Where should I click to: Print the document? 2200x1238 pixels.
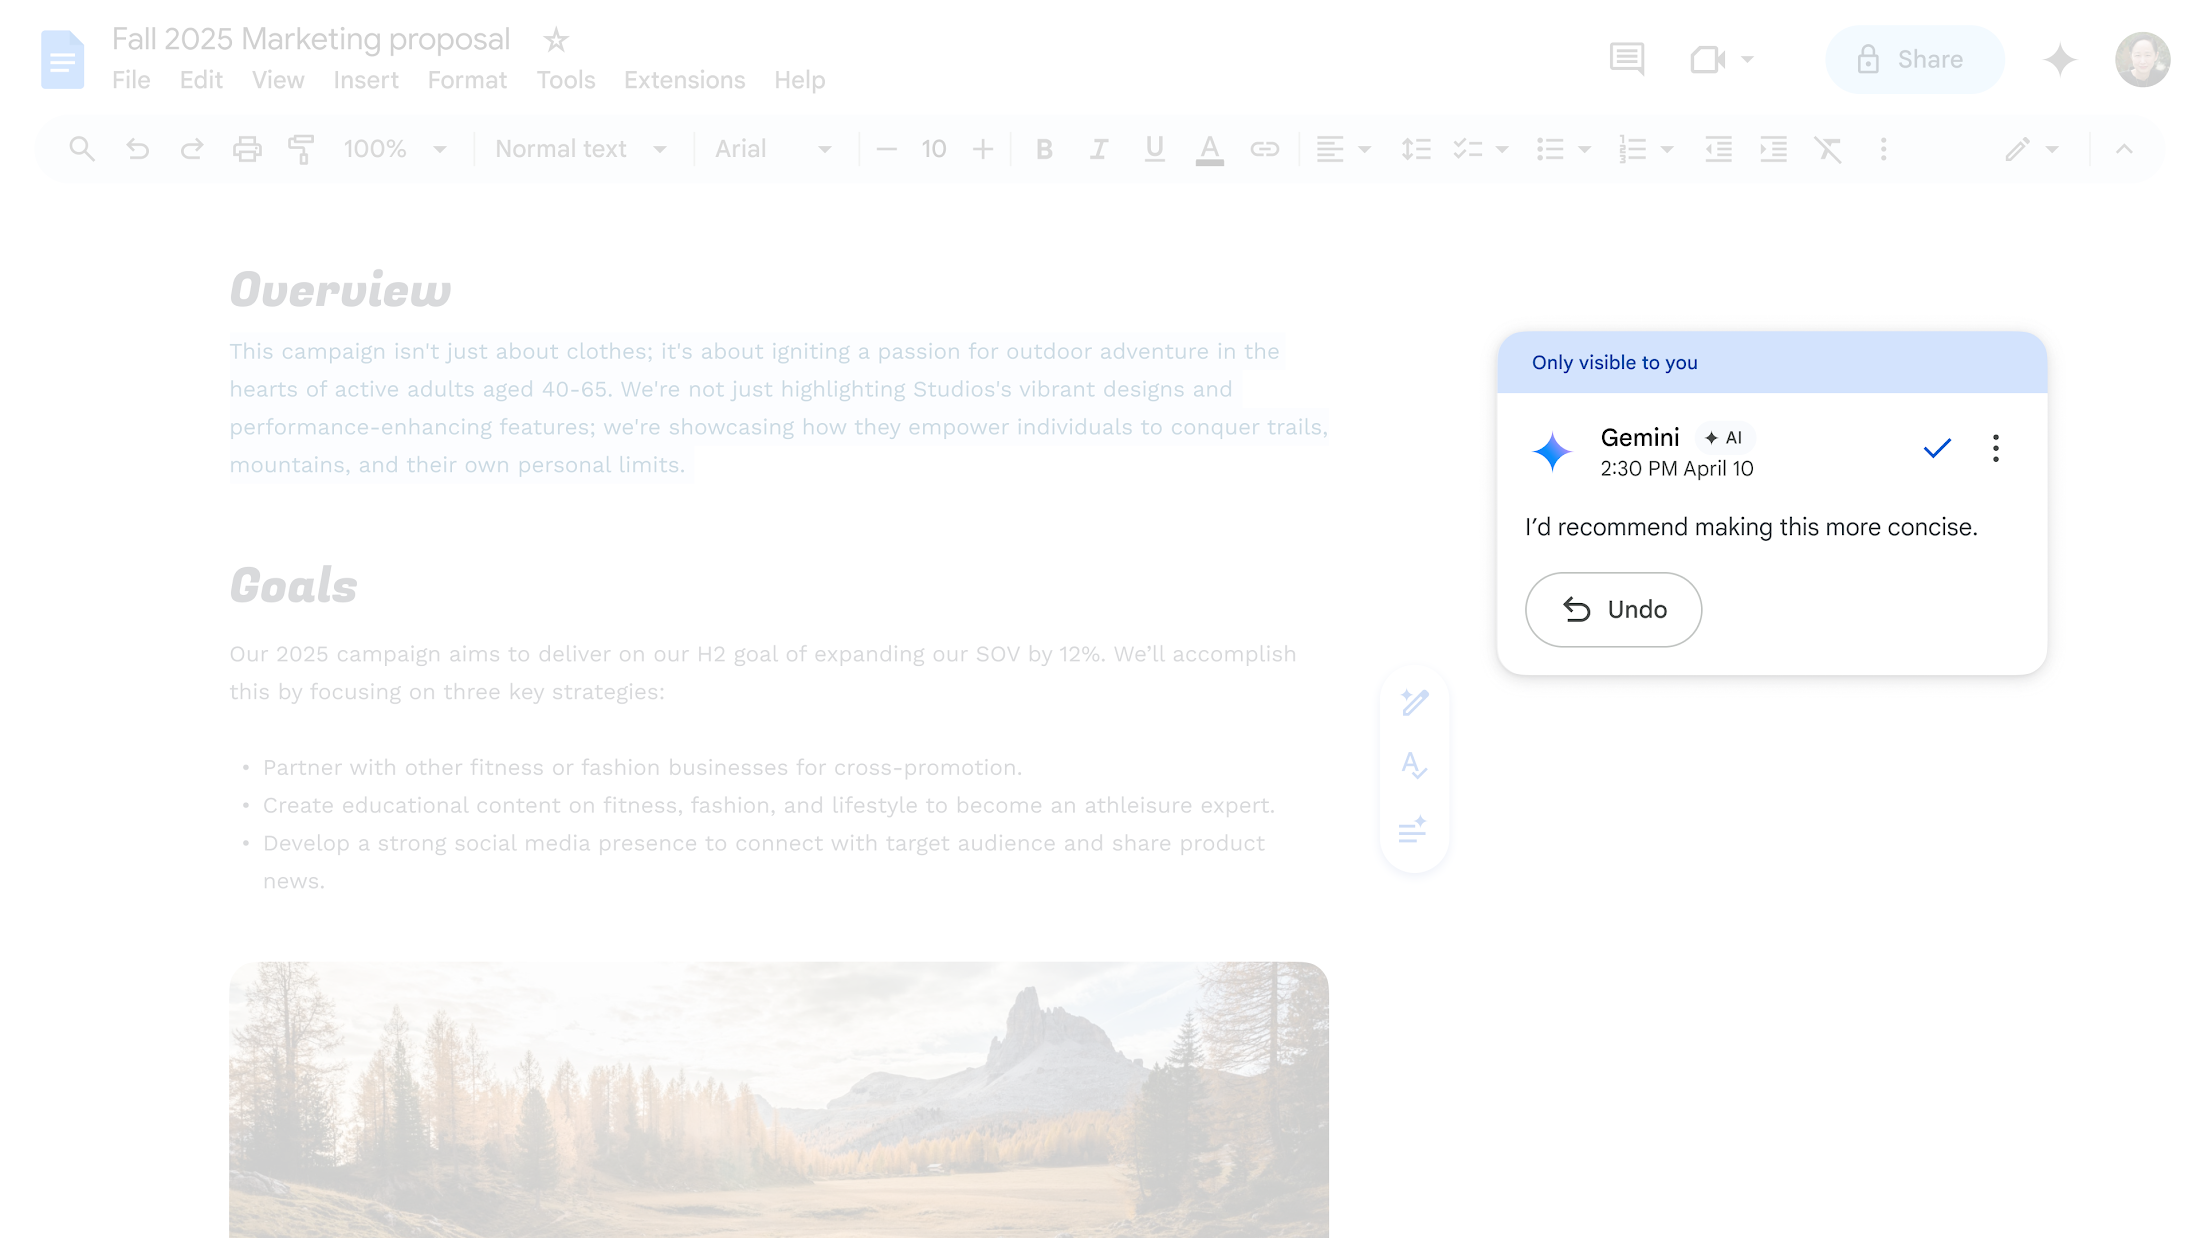pyautogui.click(x=247, y=150)
